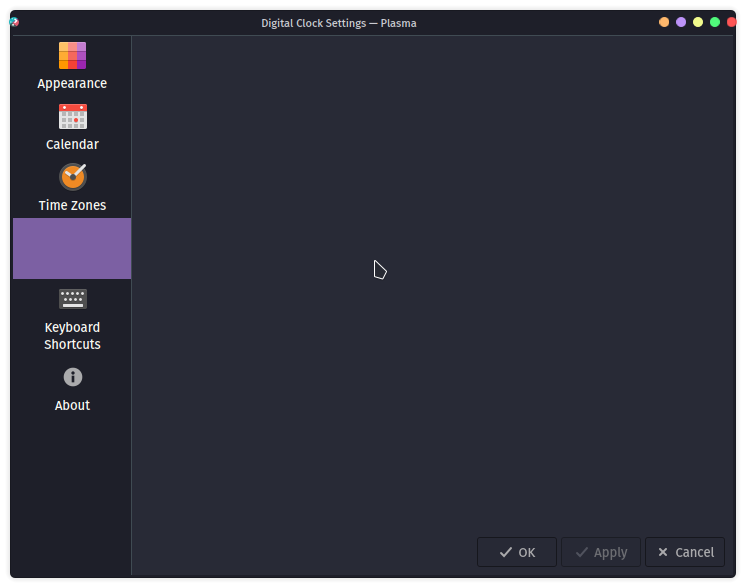The image size is (746, 588).
Task: Click the Appearance label in sidebar
Action: [72, 83]
